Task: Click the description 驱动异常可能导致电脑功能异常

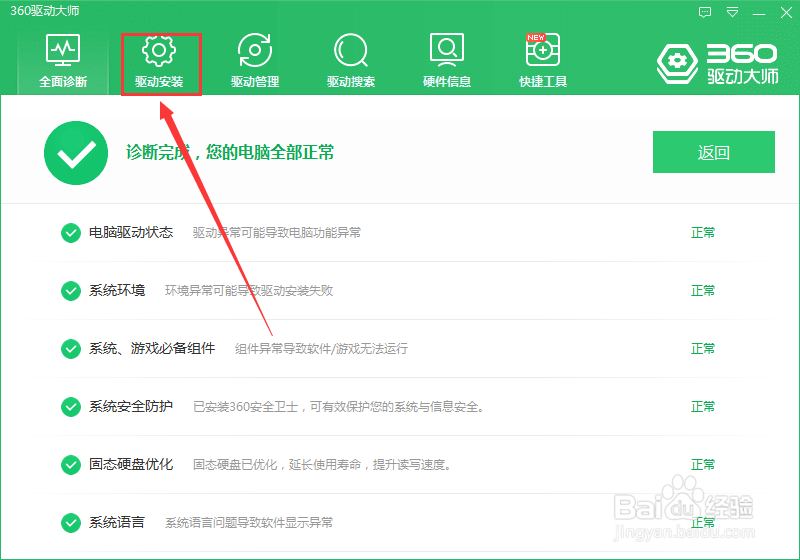Action: pos(277,233)
